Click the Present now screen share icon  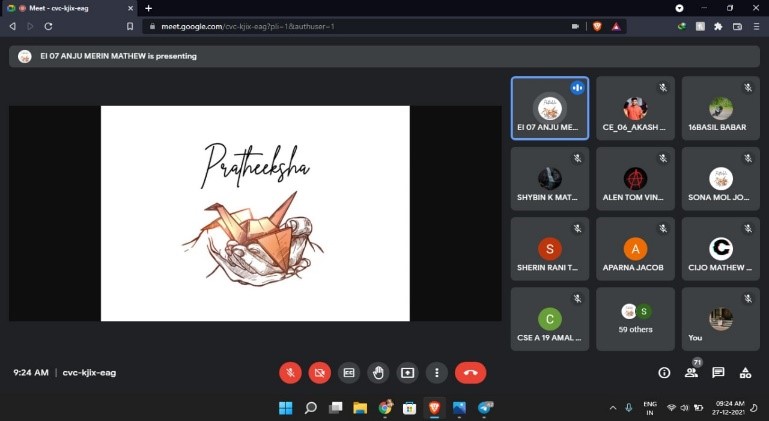pyautogui.click(x=407, y=372)
